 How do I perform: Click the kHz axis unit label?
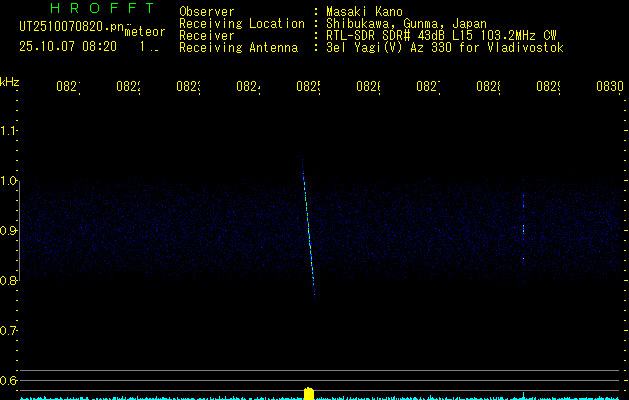(x=10, y=80)
